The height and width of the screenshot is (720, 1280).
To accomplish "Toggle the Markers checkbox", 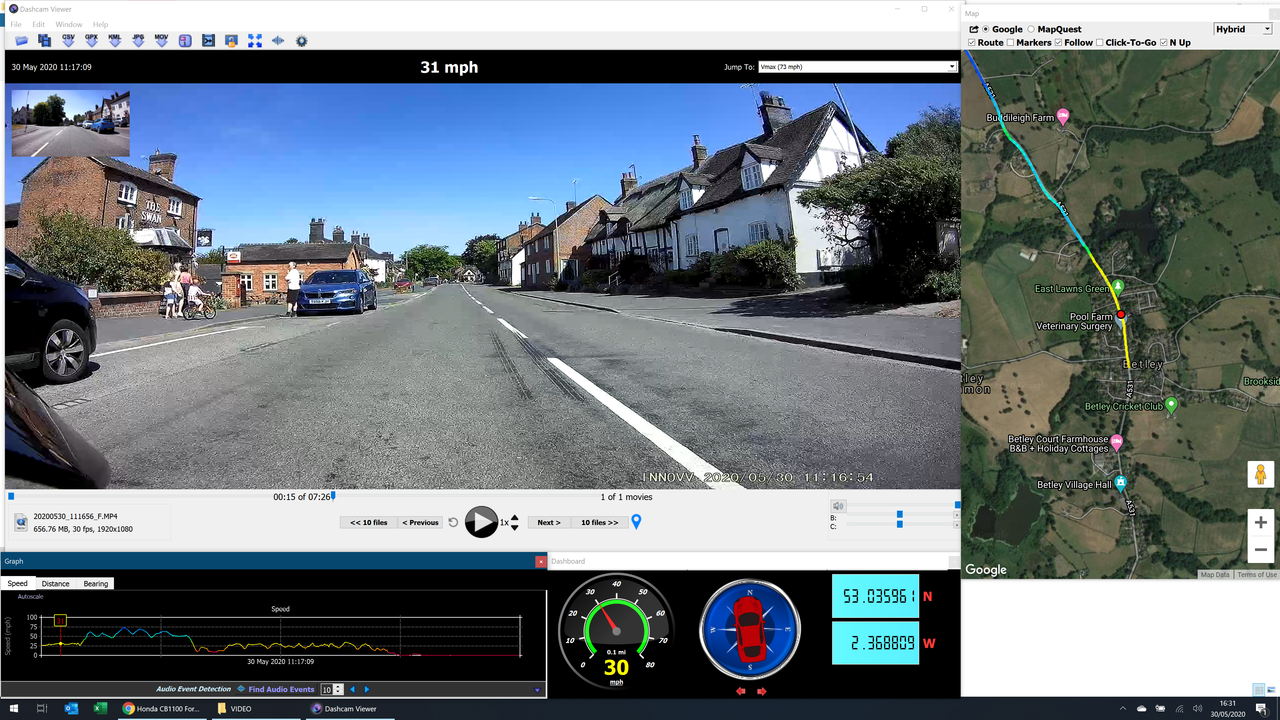I will pos(1010,43).
